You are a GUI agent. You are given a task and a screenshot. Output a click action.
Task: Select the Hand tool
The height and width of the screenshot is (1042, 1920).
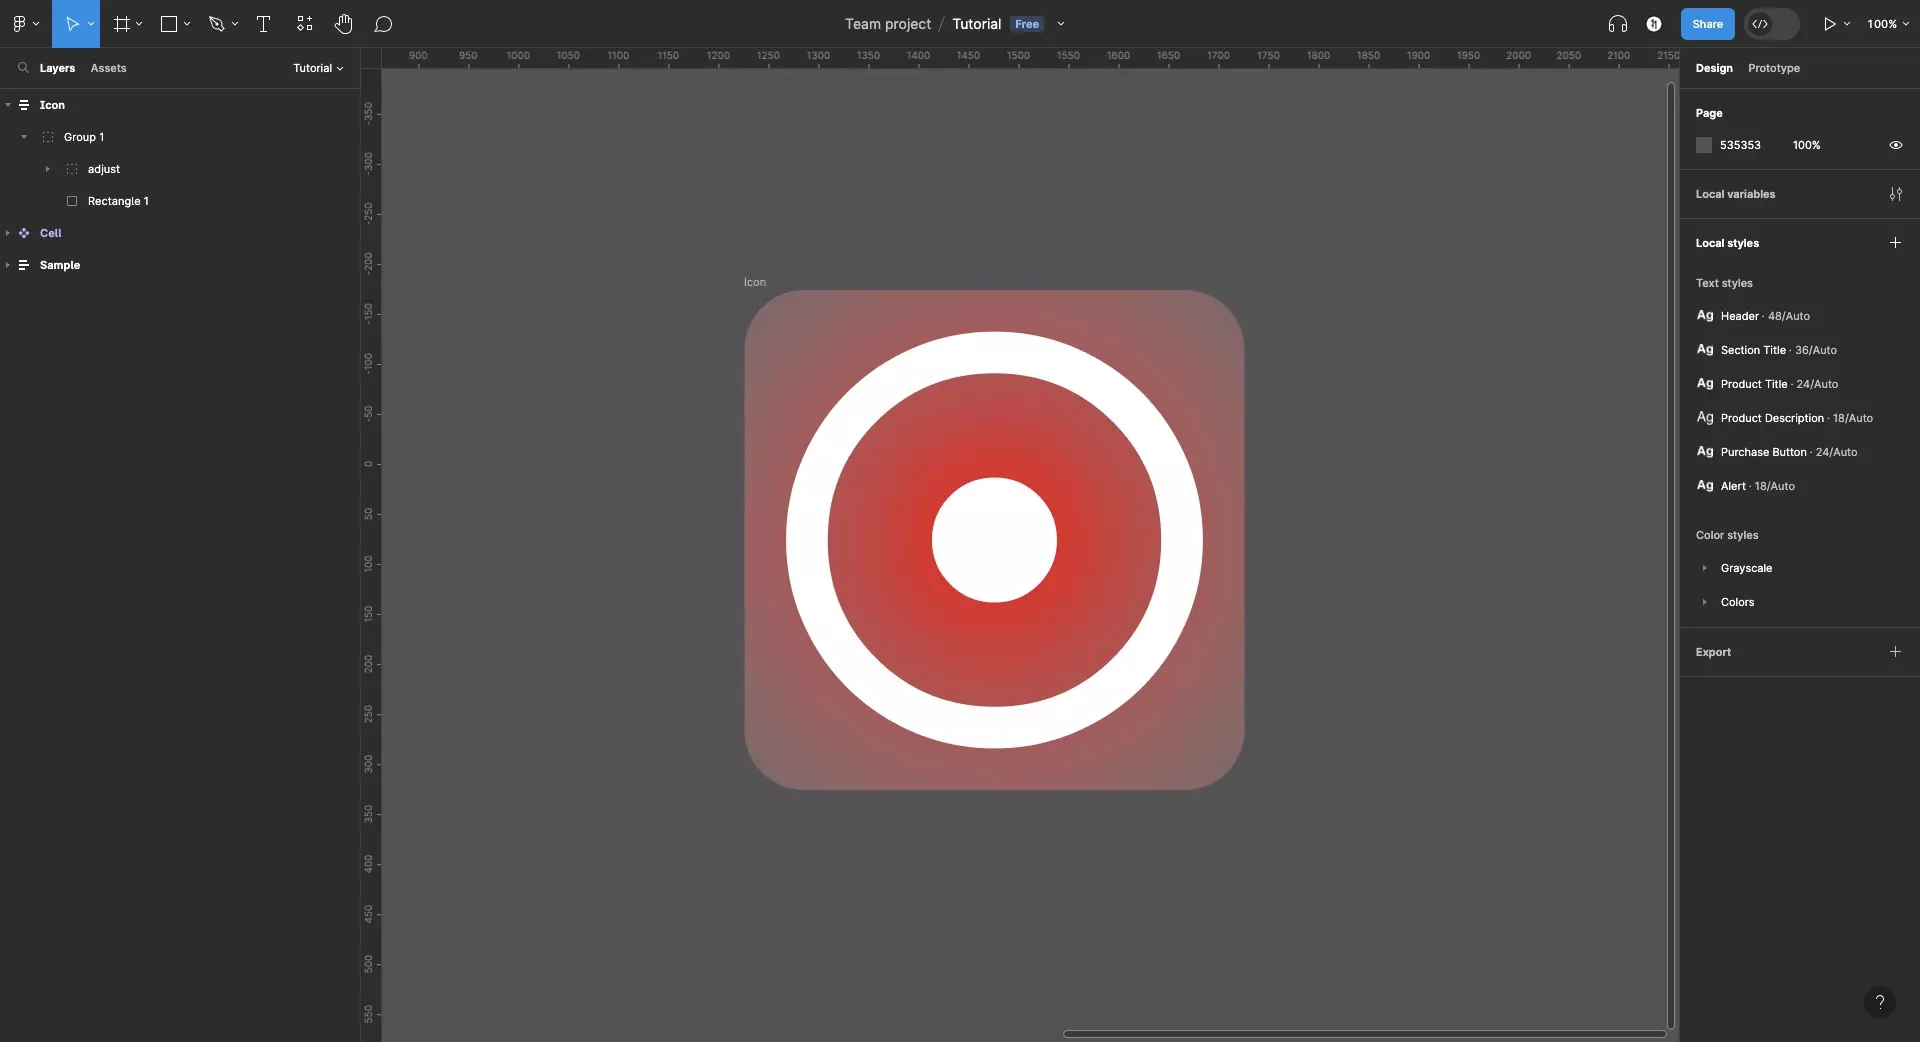pos(344,24)
